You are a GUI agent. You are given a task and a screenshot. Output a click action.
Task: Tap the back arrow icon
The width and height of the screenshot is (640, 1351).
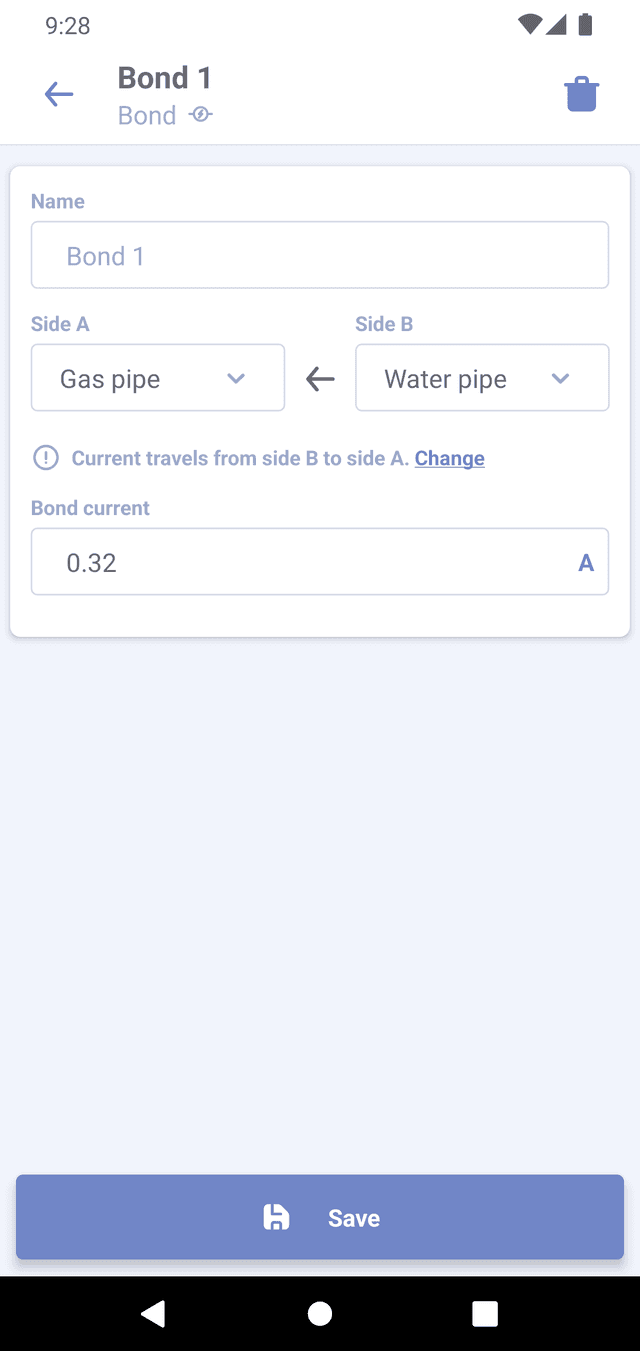point(59,95)
